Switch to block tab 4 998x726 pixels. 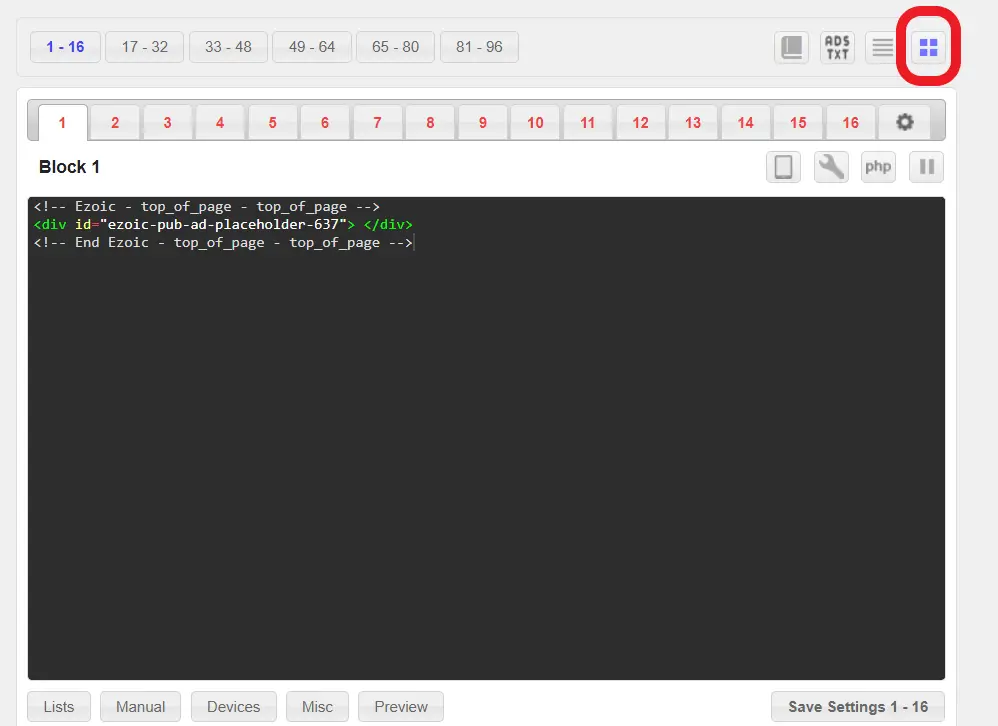pyautogui.click(x=220, y=123)
